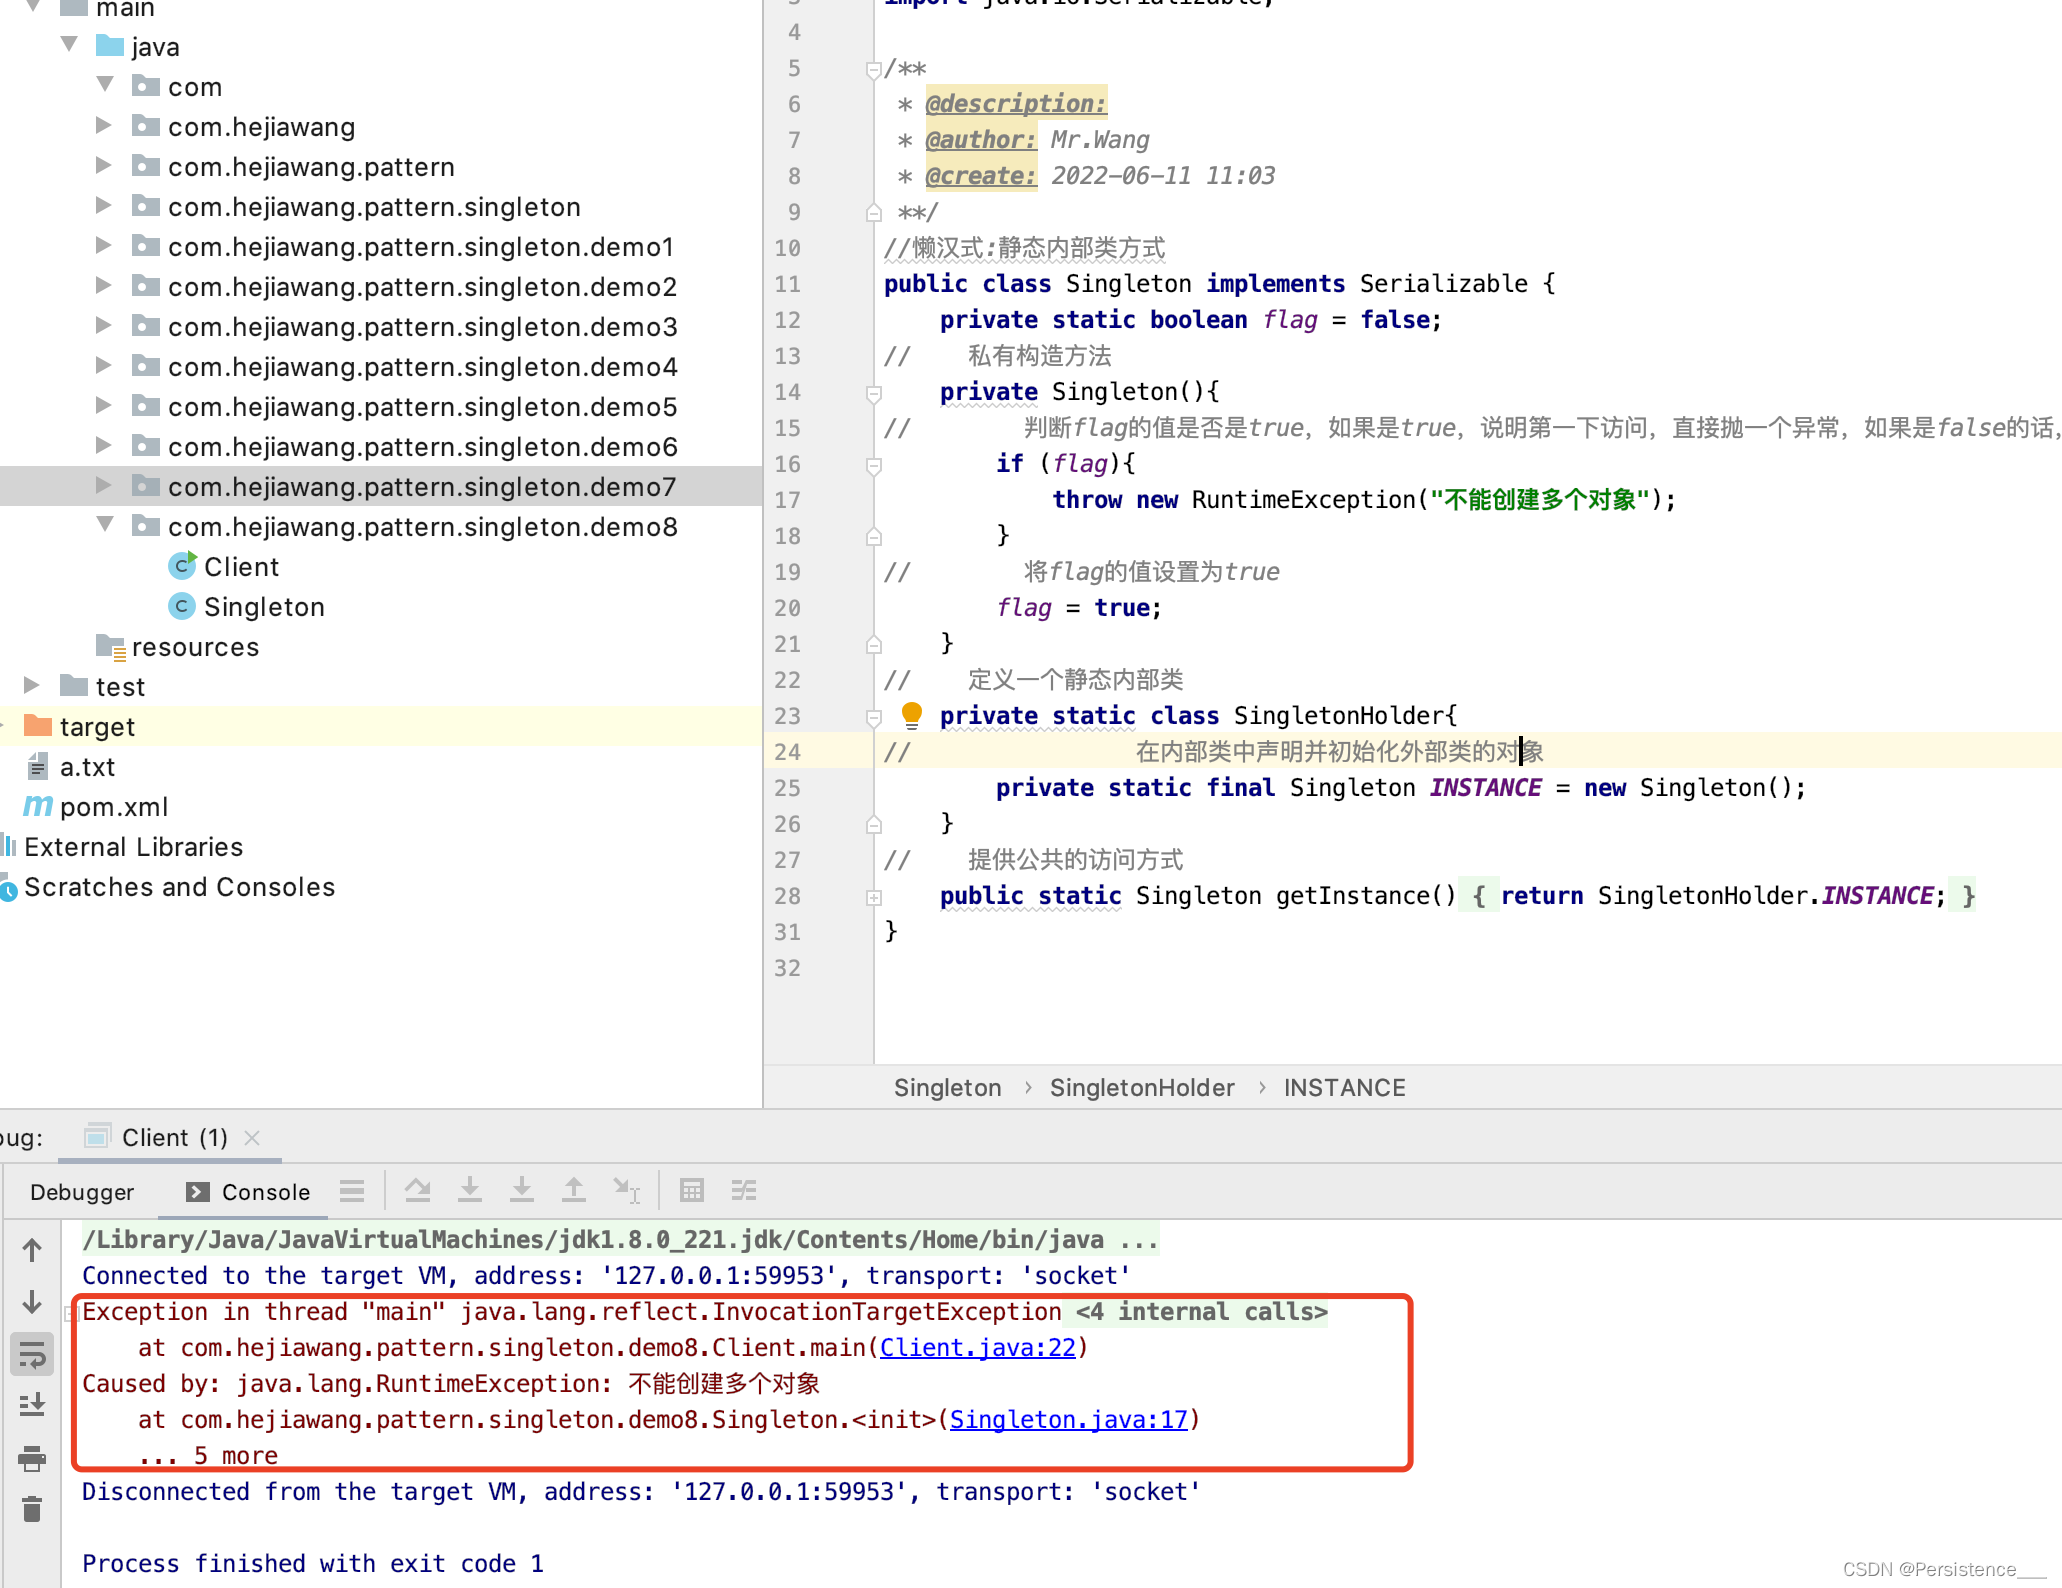Image resolution: width=2062 pixels, height=1588 pixels.
Task: Open the Singleton class in project tree
Action: pyautogui.click(x=264, y=607)
